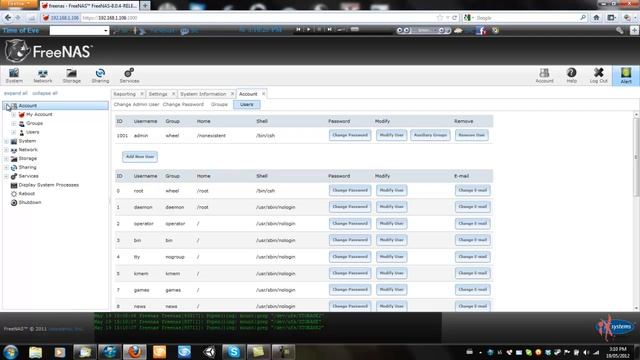This screenshot has width=640, height=360.
Task: Click the browser back arrow
Action: 8,18
